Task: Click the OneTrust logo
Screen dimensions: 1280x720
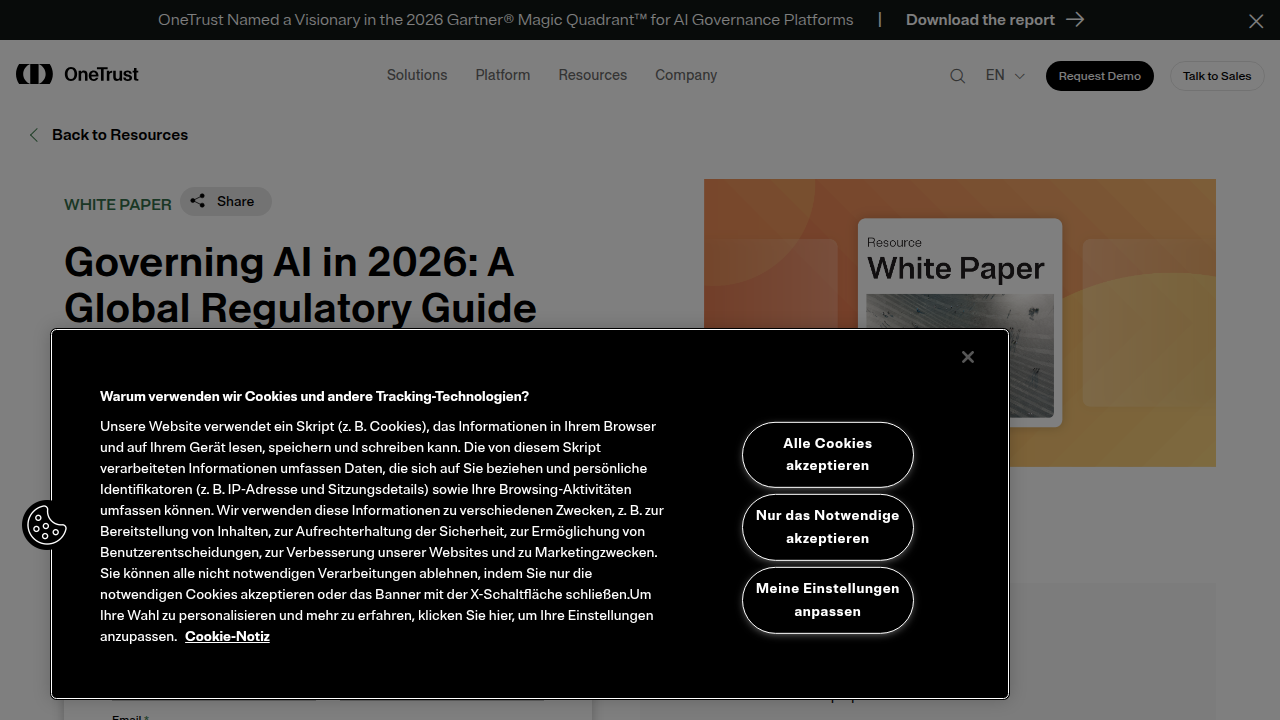Action: [x=77, y=74]
